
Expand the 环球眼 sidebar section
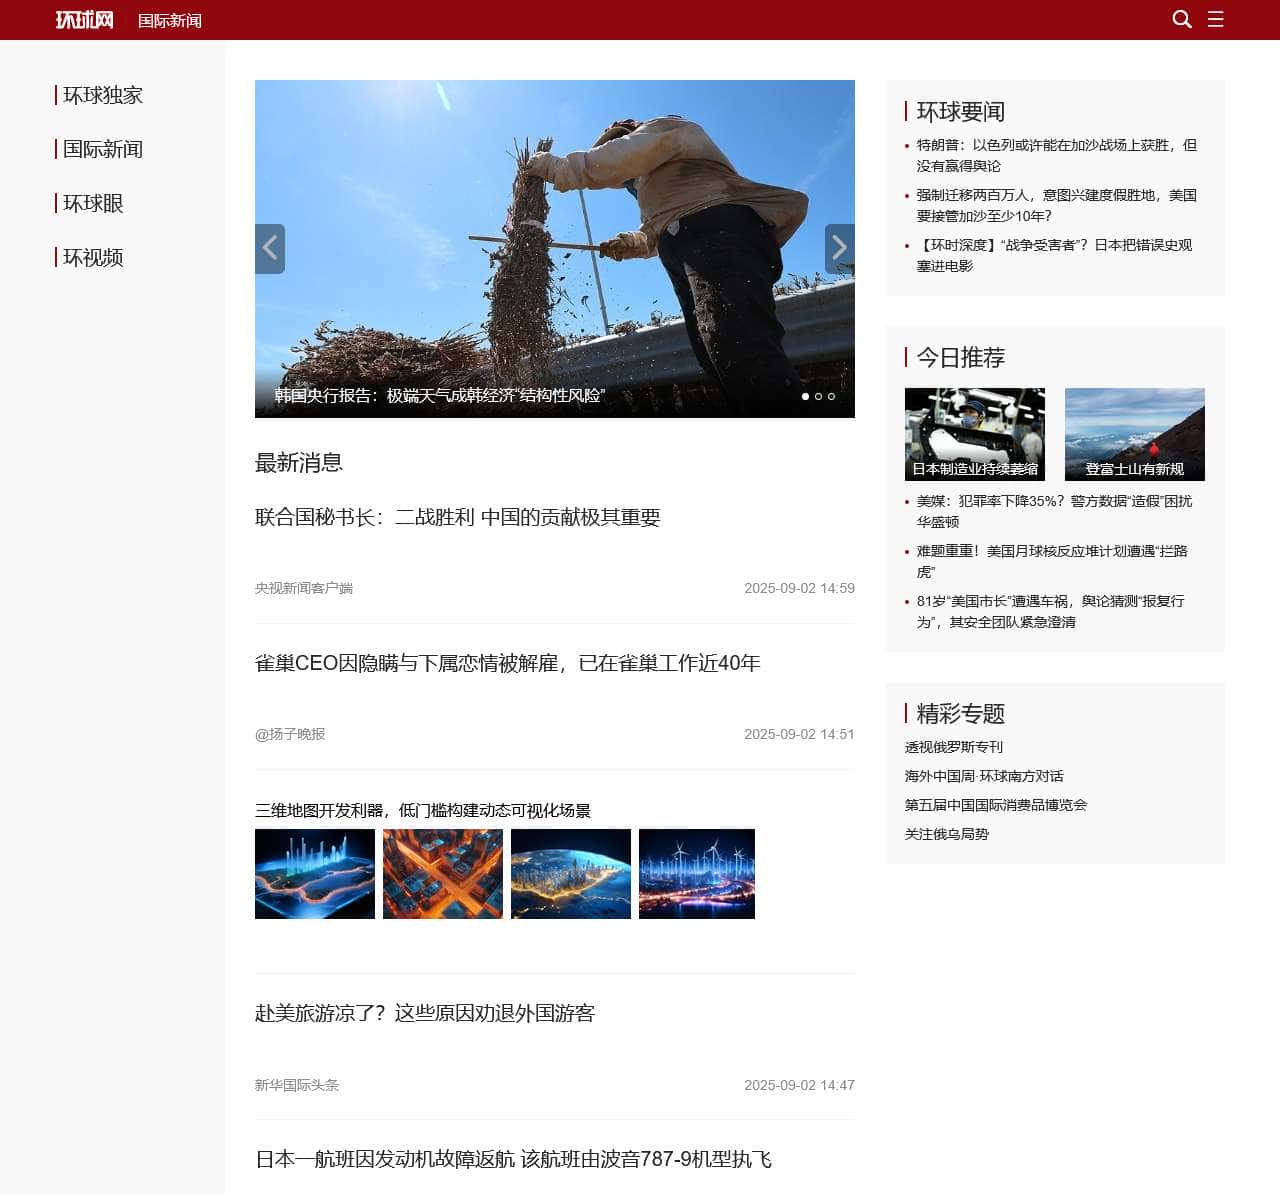pyautogui.click(x=93, y=203)
